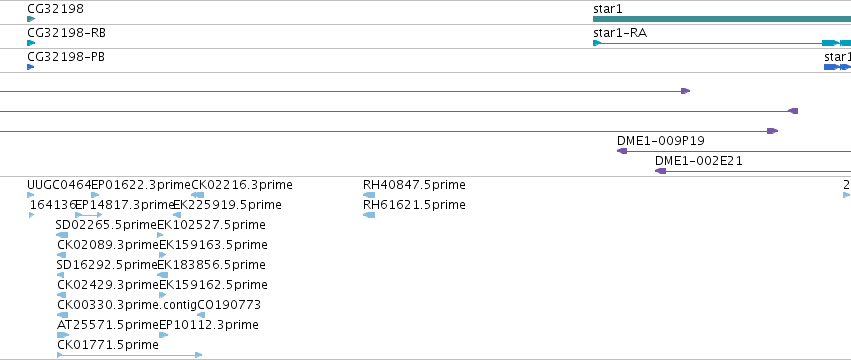Select the RH40847.5prime EST feature

point(369,195)
